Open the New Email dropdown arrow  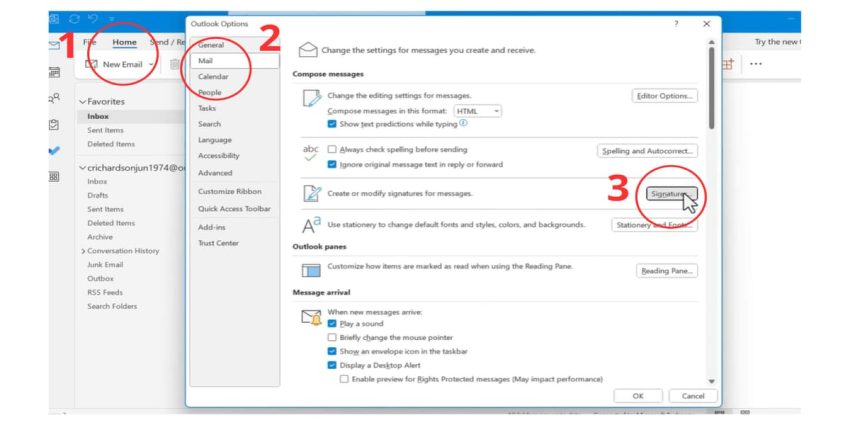(x=151, y=64)
